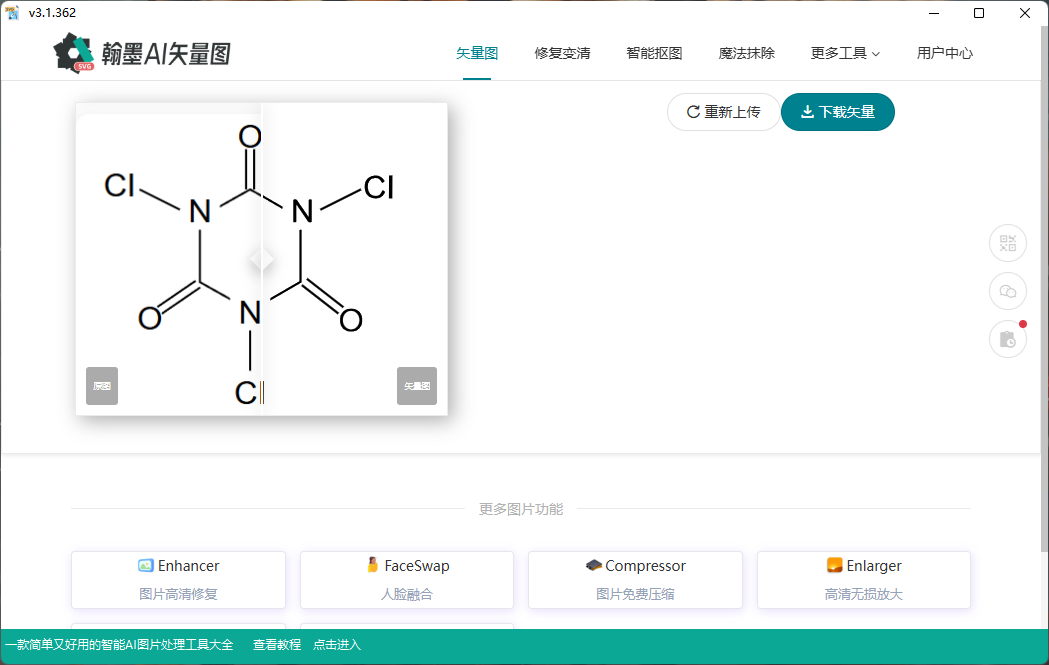Click the QR code icon in right sidebar

tap(1007, 243)
